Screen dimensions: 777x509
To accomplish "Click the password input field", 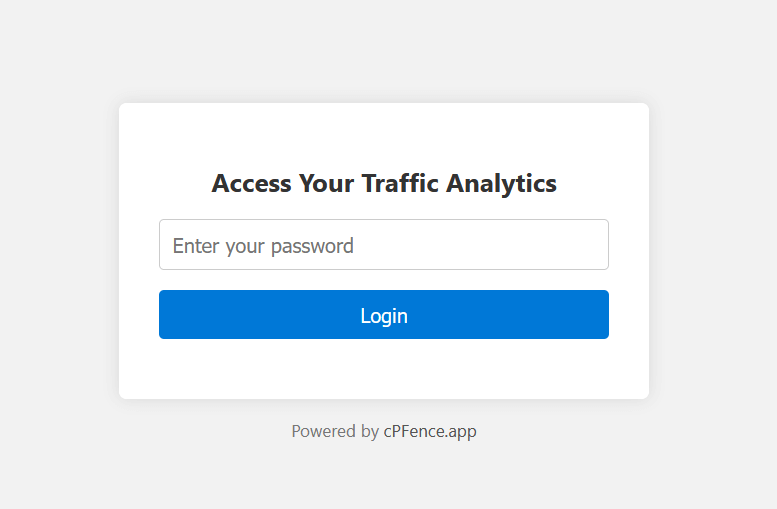I will 383,245.
